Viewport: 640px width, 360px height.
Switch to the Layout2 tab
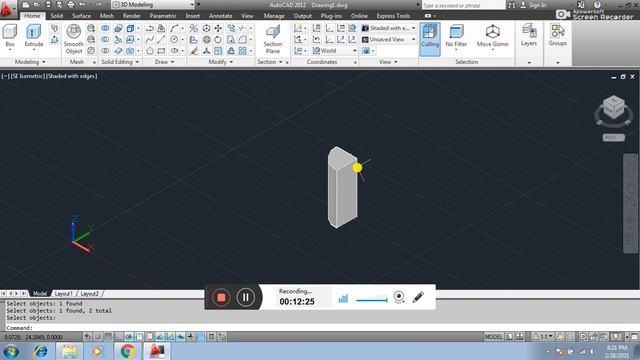89,293
